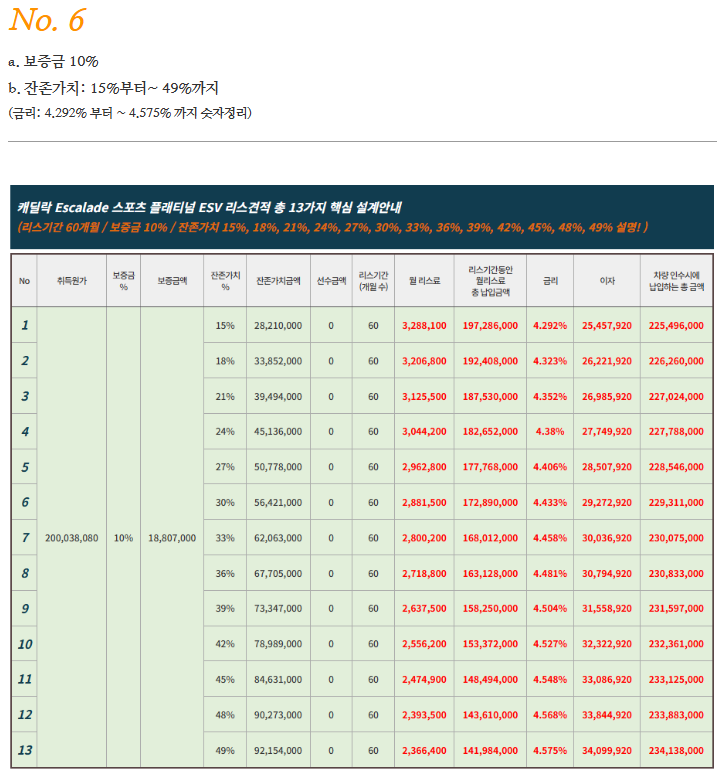The image size is (718, 776).
Task: Click interest rate 4.504%
Action: pyautogui.click(x=550, y=609)
